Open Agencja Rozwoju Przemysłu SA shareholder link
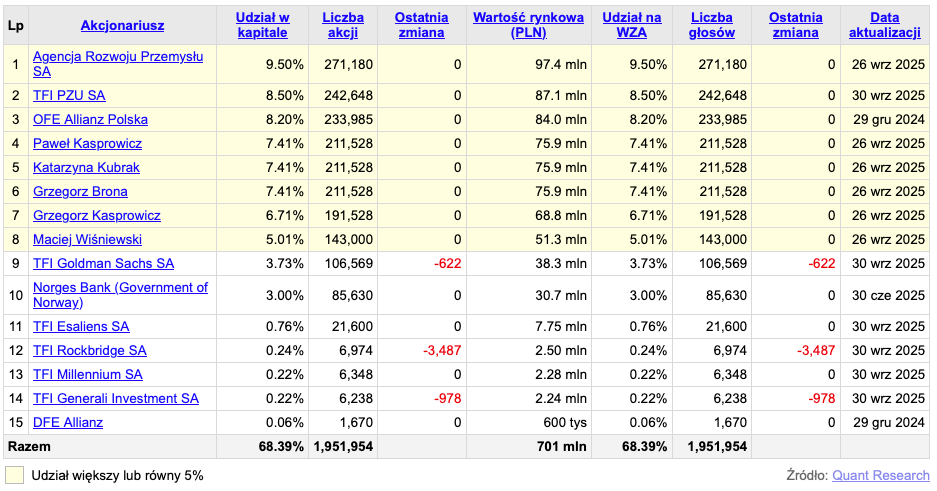 118,64
